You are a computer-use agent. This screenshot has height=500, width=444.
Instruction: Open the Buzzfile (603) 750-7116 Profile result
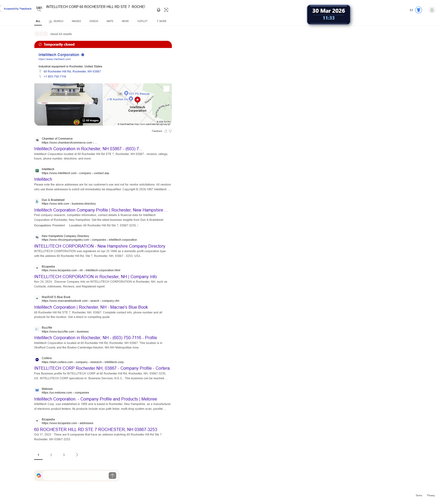point(95,338)
